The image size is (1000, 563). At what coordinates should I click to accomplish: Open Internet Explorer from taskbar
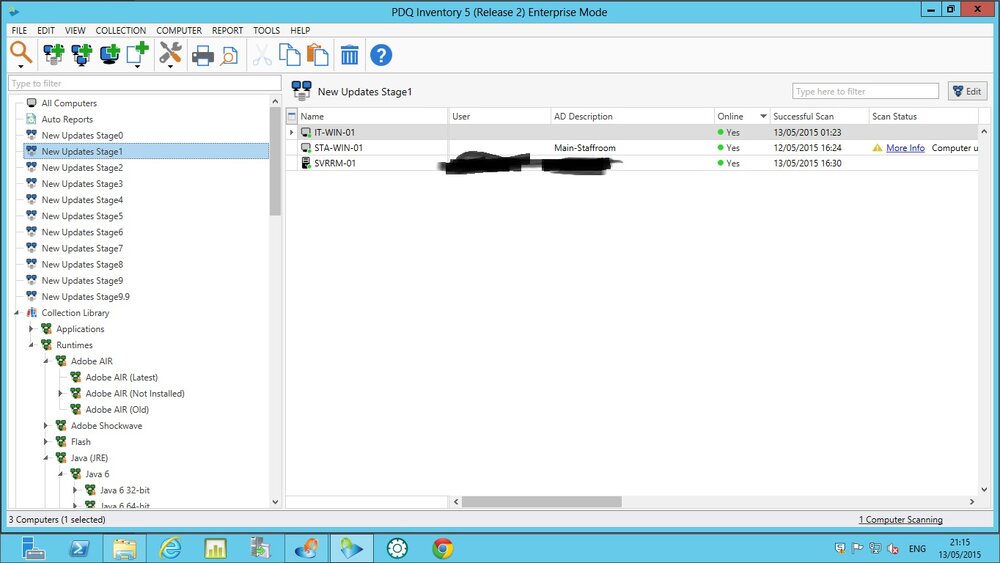coord(170,548)
